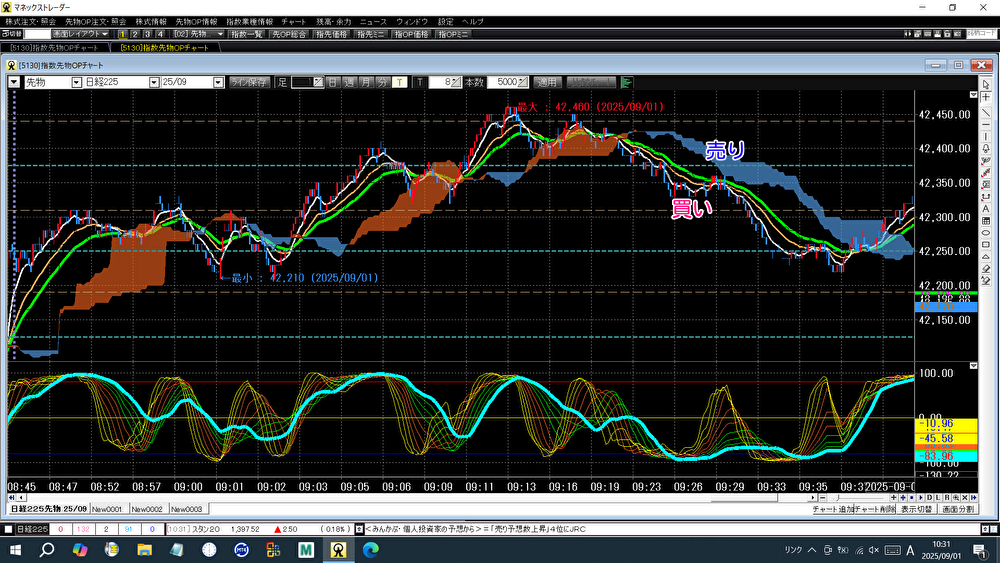The width and height of the screenshot is (1000, 563).
Task: Toggle the highlighted T tick button
Action: 399,82
